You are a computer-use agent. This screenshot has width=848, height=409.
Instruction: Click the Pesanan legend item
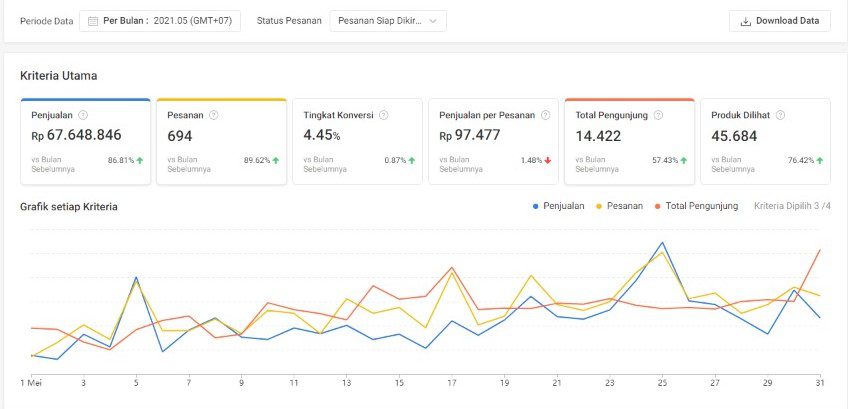(620, 206)
